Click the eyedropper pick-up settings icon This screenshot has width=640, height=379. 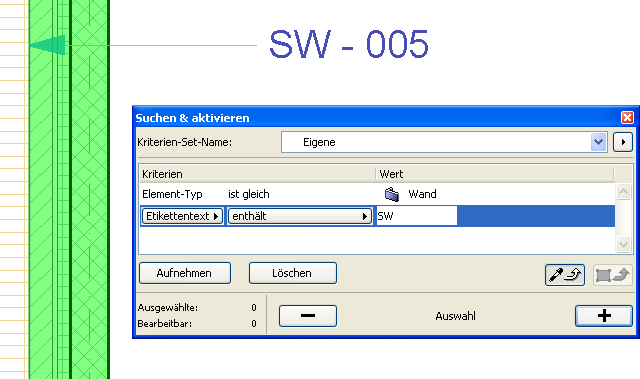(565, 275)
